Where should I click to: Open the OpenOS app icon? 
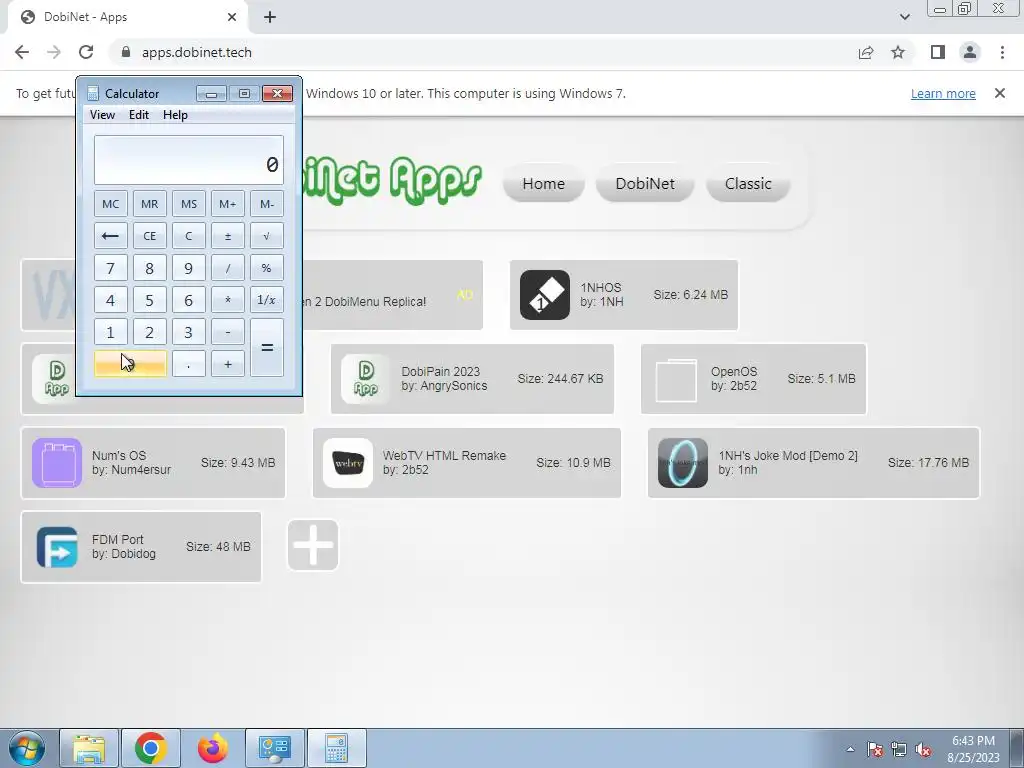coord(676,379)
